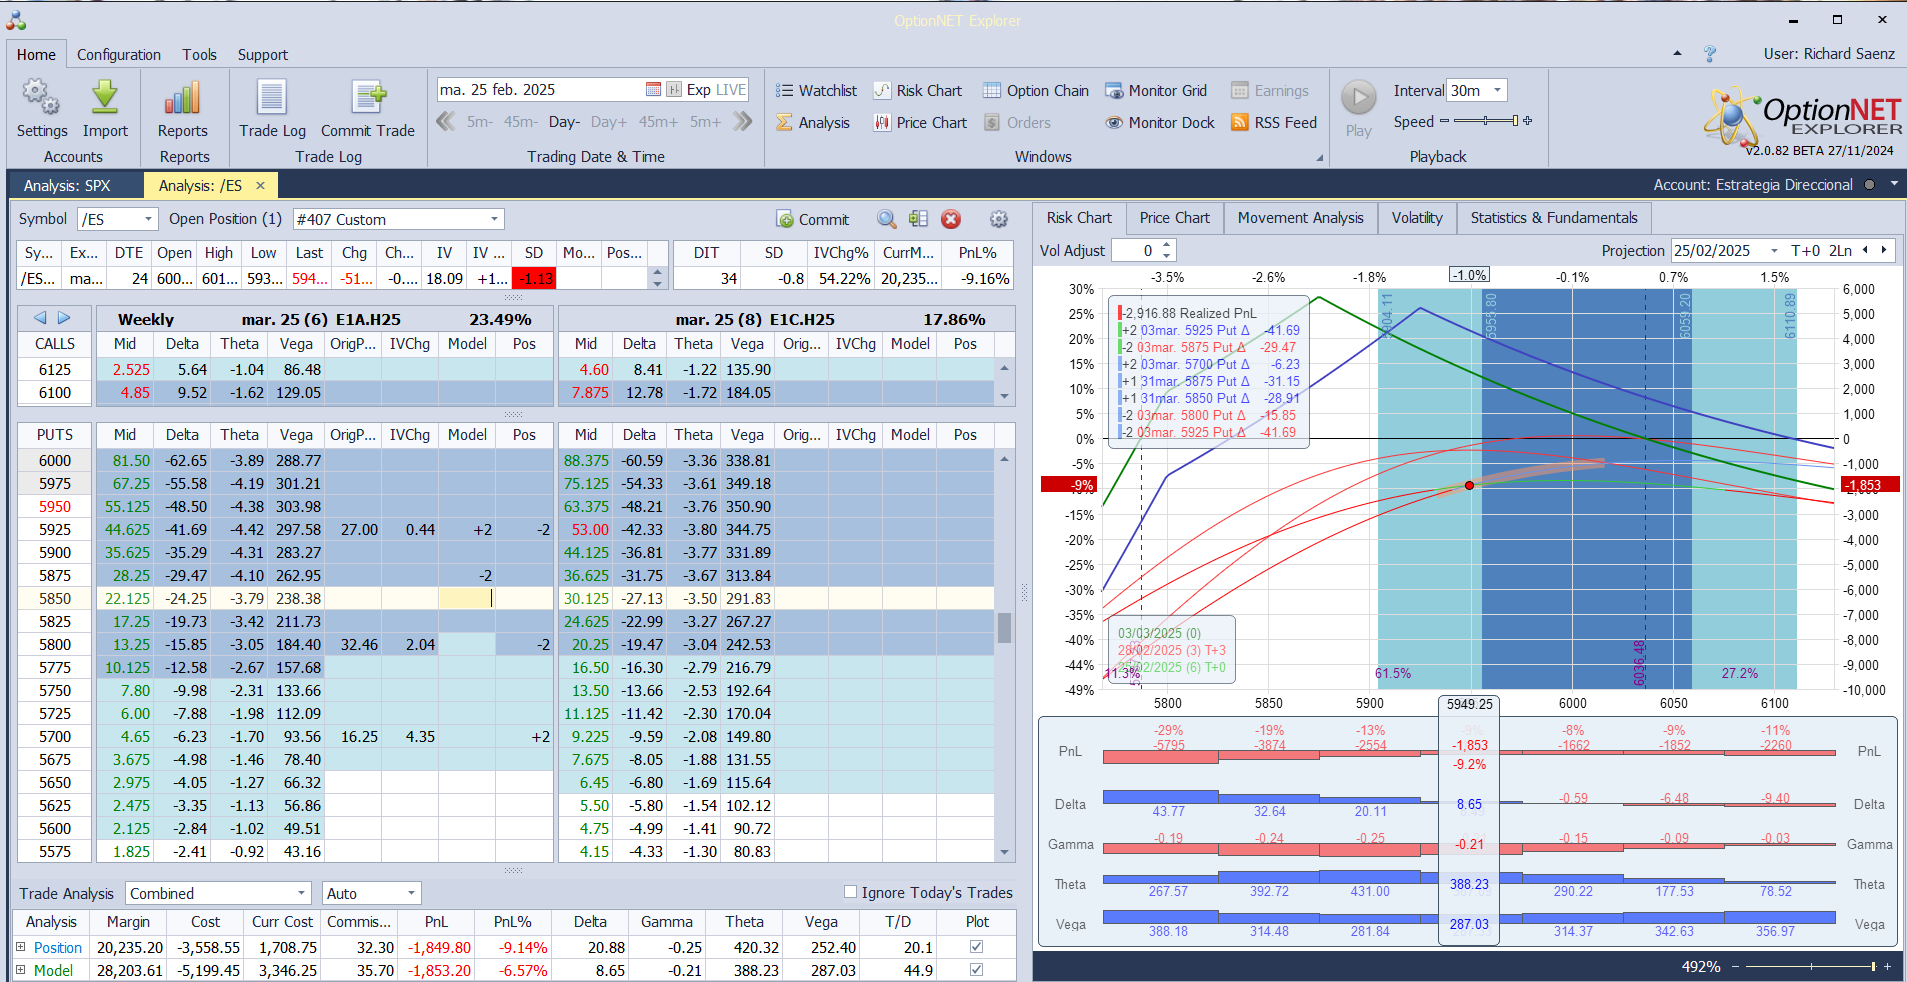Click the bar-interval icon next to calendar
Viewport: 1907px width, 982px height.
[x=674, y=89]
